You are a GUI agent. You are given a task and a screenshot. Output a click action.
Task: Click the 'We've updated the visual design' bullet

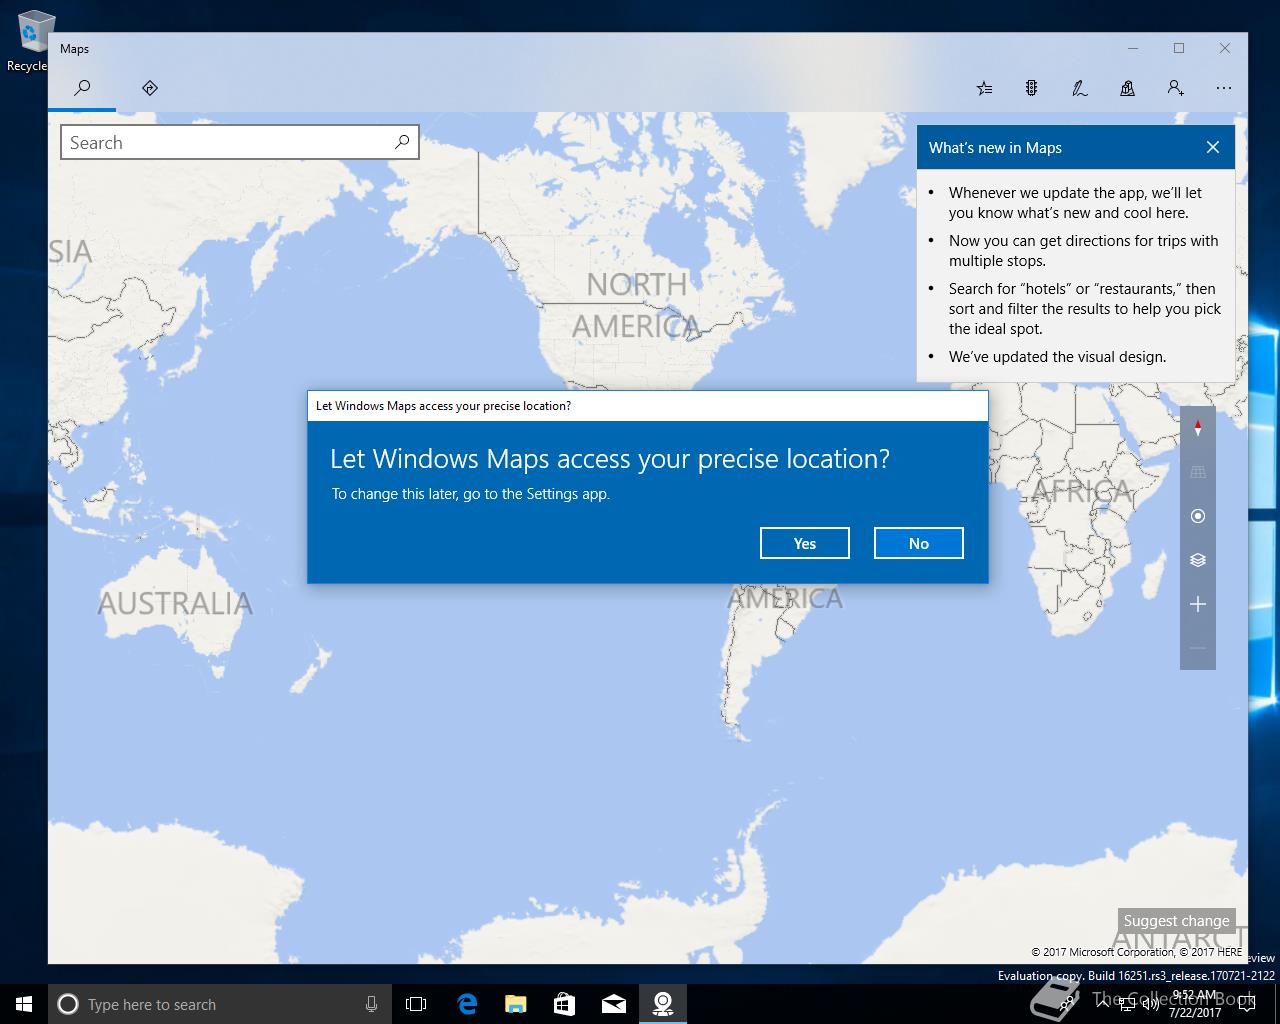1057,356
